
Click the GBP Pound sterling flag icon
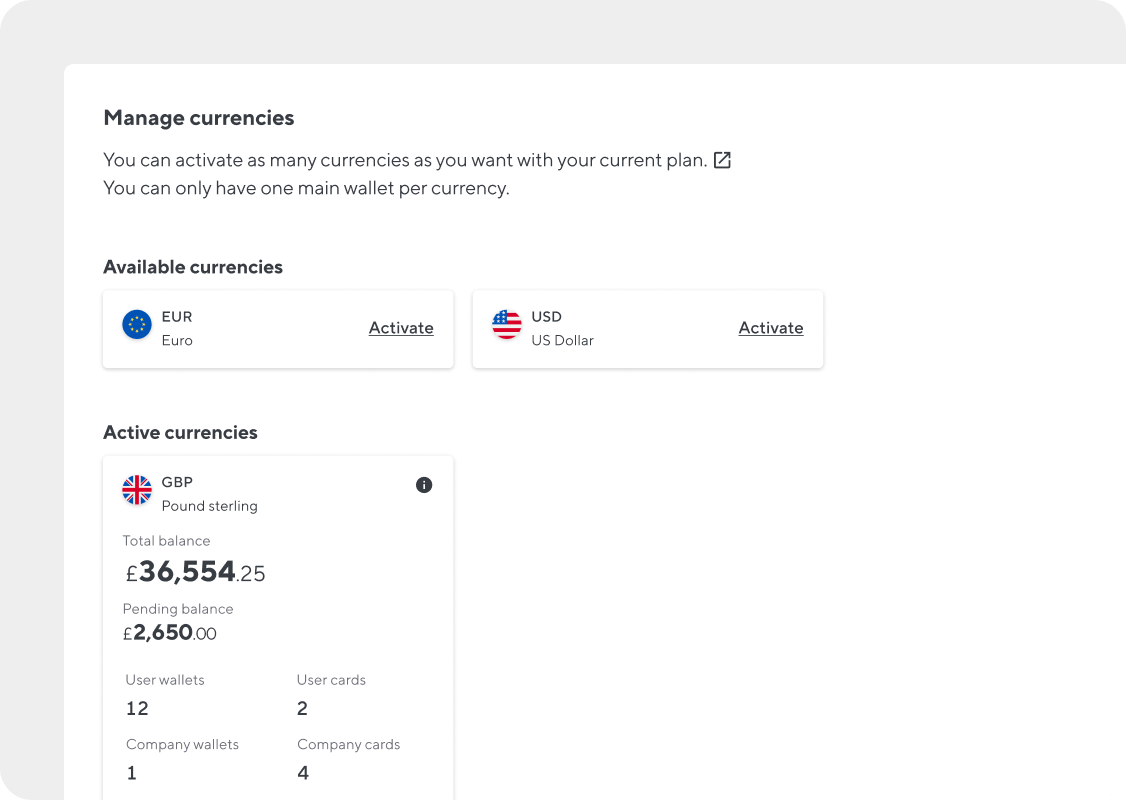pyautogui.click(x=137, y=490)
